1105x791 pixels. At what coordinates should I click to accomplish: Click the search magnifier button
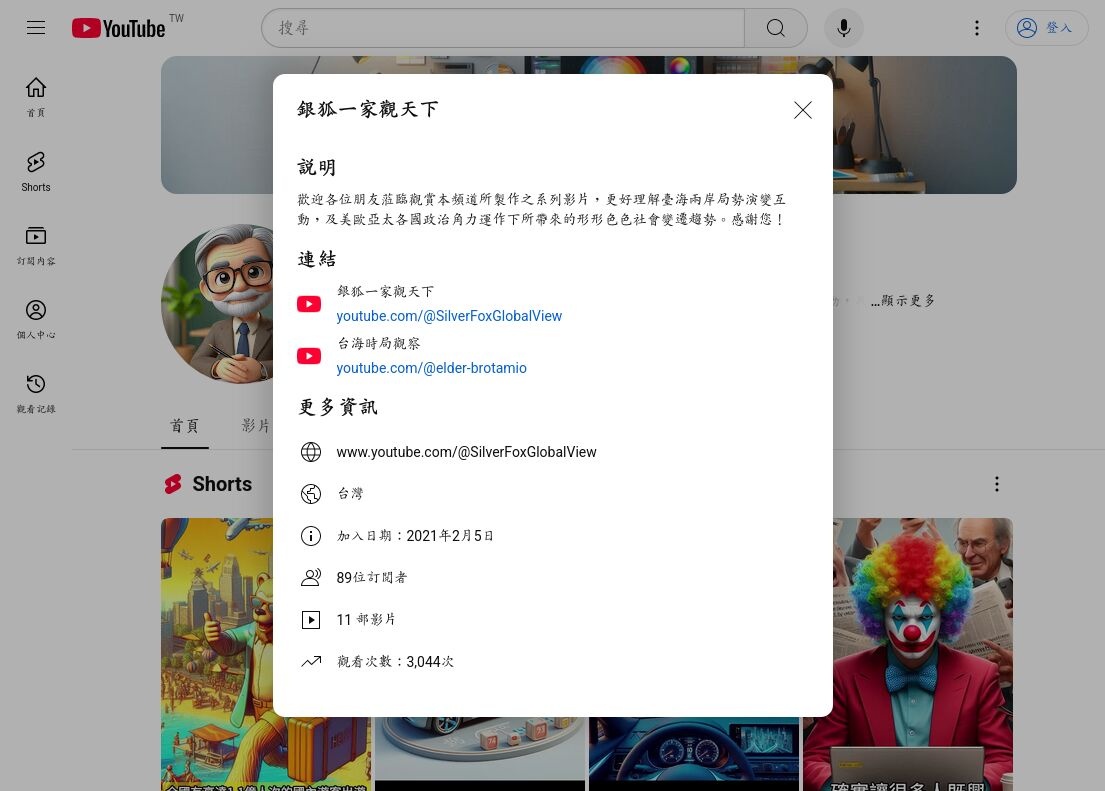(776, 28)
